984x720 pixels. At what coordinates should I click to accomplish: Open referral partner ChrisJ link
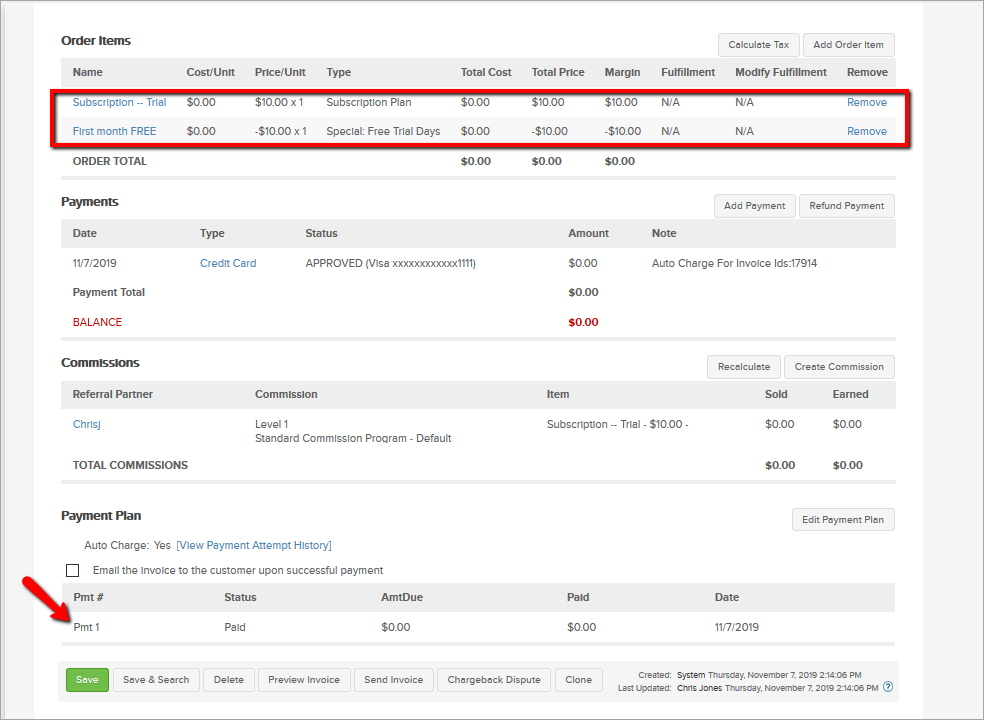[87, 424]
